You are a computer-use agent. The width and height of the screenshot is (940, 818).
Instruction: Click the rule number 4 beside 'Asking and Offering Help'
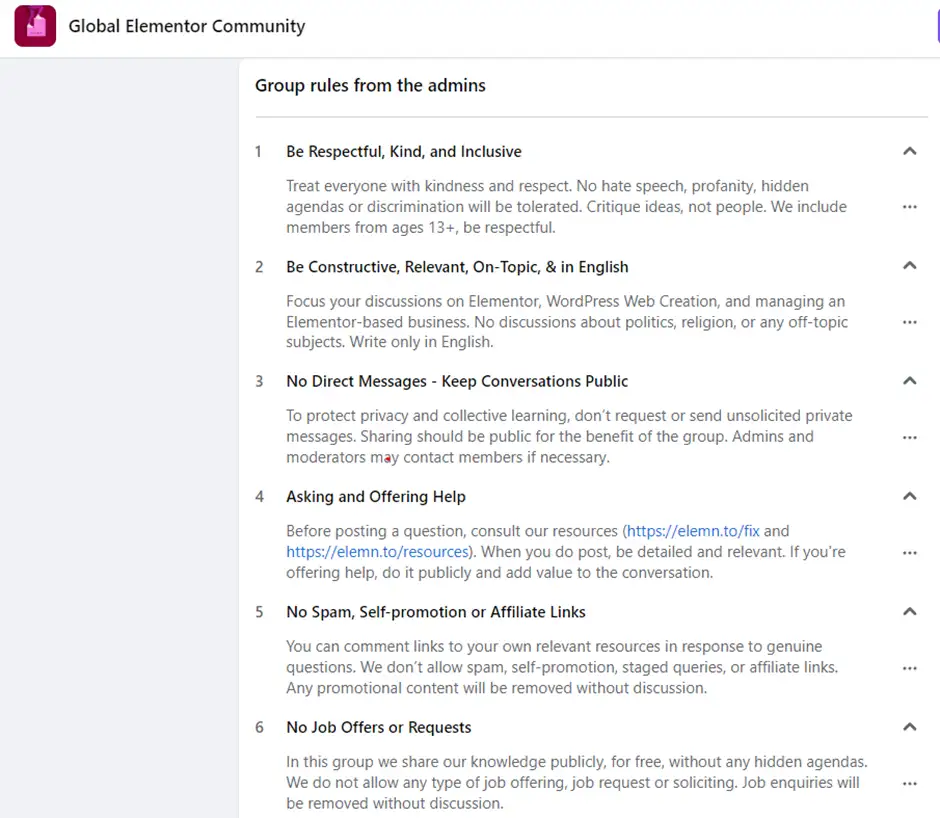259,496
